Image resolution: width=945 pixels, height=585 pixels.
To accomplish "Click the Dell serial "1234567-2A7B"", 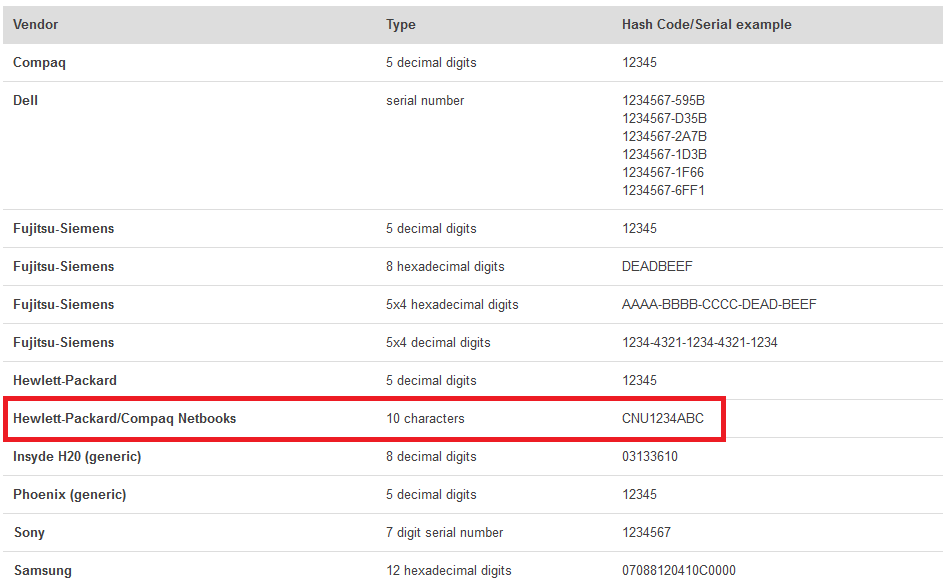I will 665,137.
